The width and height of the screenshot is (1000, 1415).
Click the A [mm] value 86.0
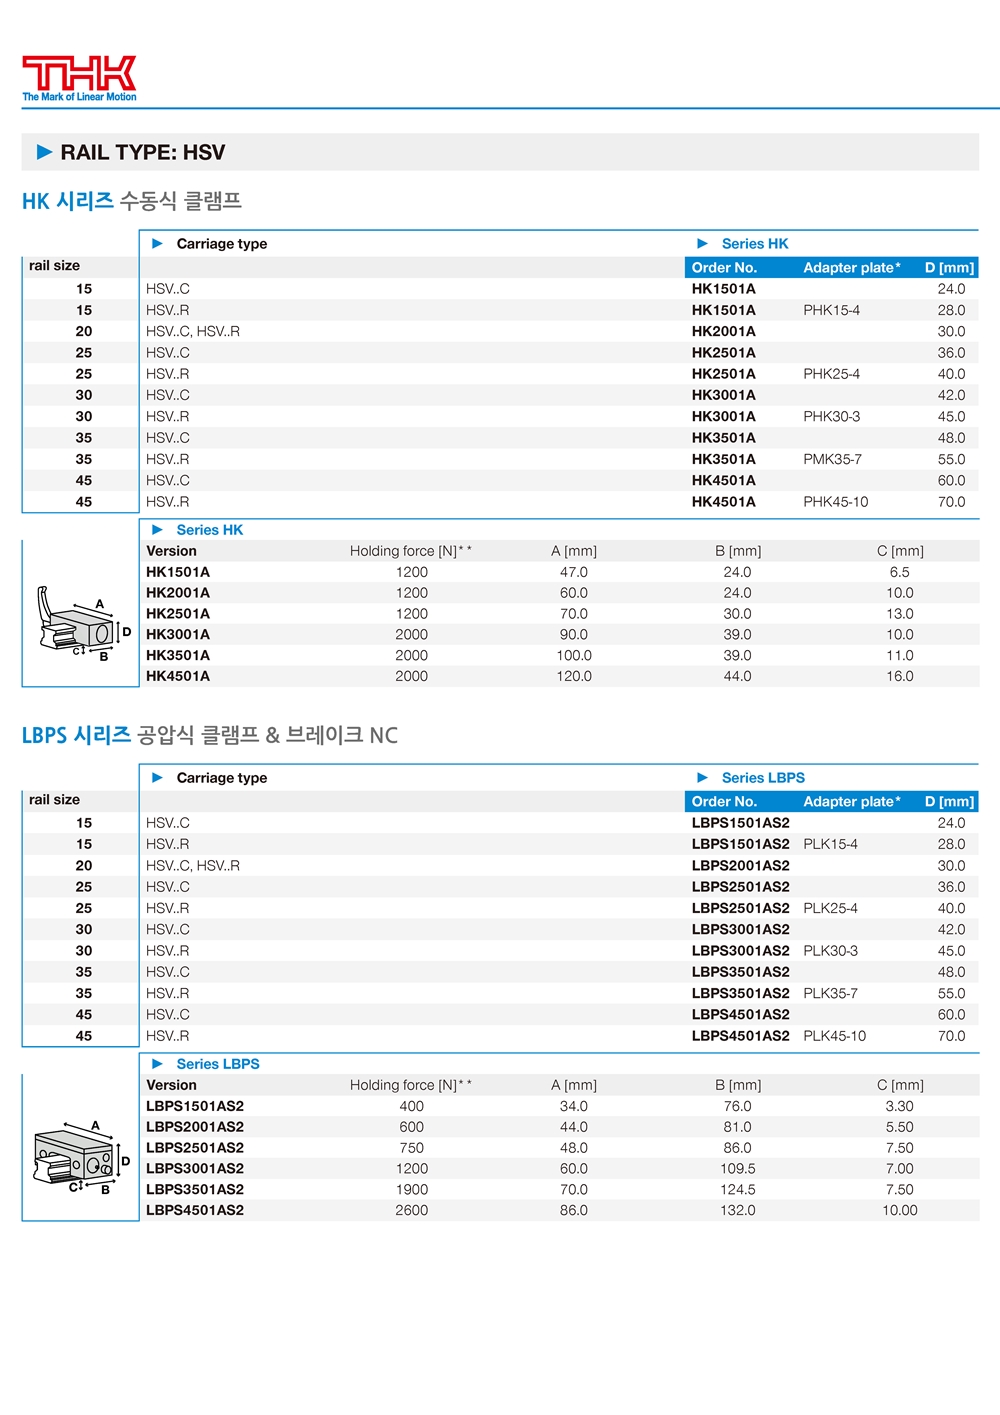pyautogui.click(x=574, y=1210)
